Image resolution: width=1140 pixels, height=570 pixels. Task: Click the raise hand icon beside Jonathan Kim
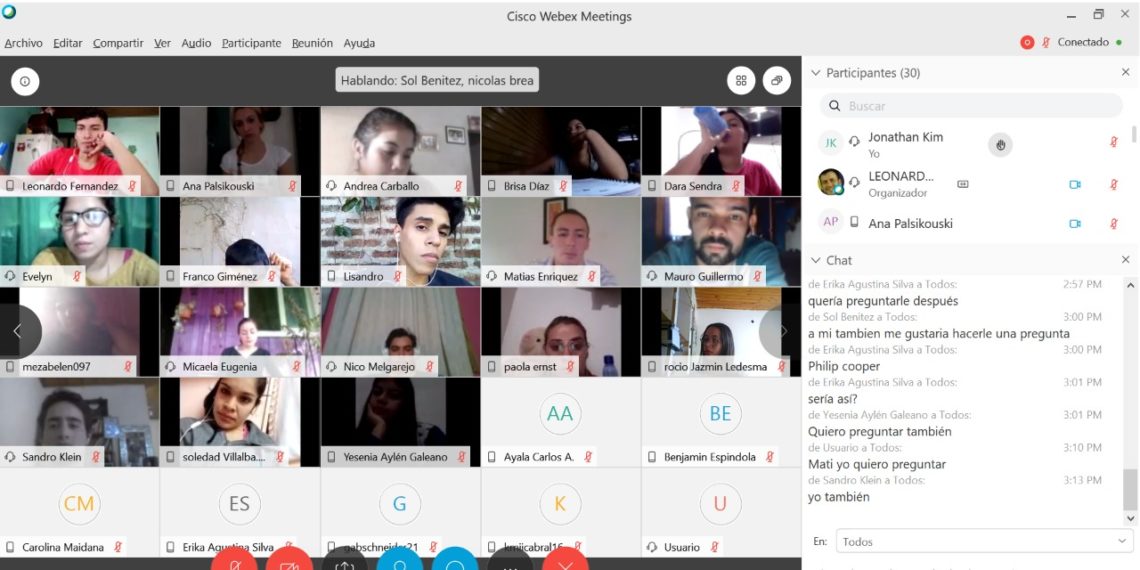(x=1000, y=145)
